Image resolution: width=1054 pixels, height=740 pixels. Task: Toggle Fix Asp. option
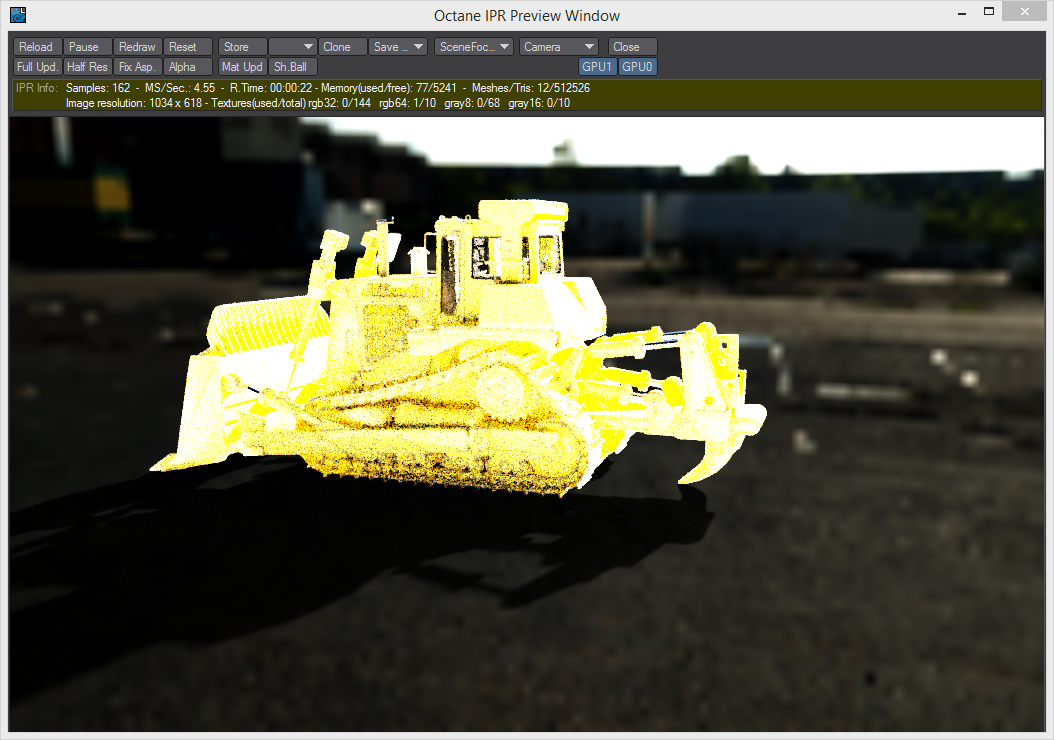[137, 67]
